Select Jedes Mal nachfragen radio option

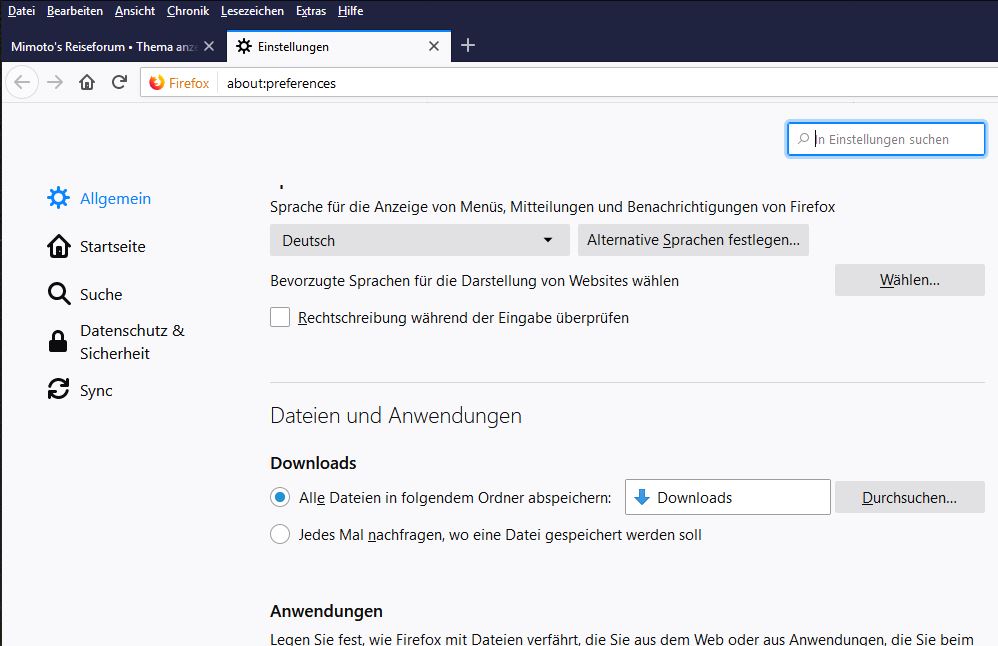click(280, 534)
